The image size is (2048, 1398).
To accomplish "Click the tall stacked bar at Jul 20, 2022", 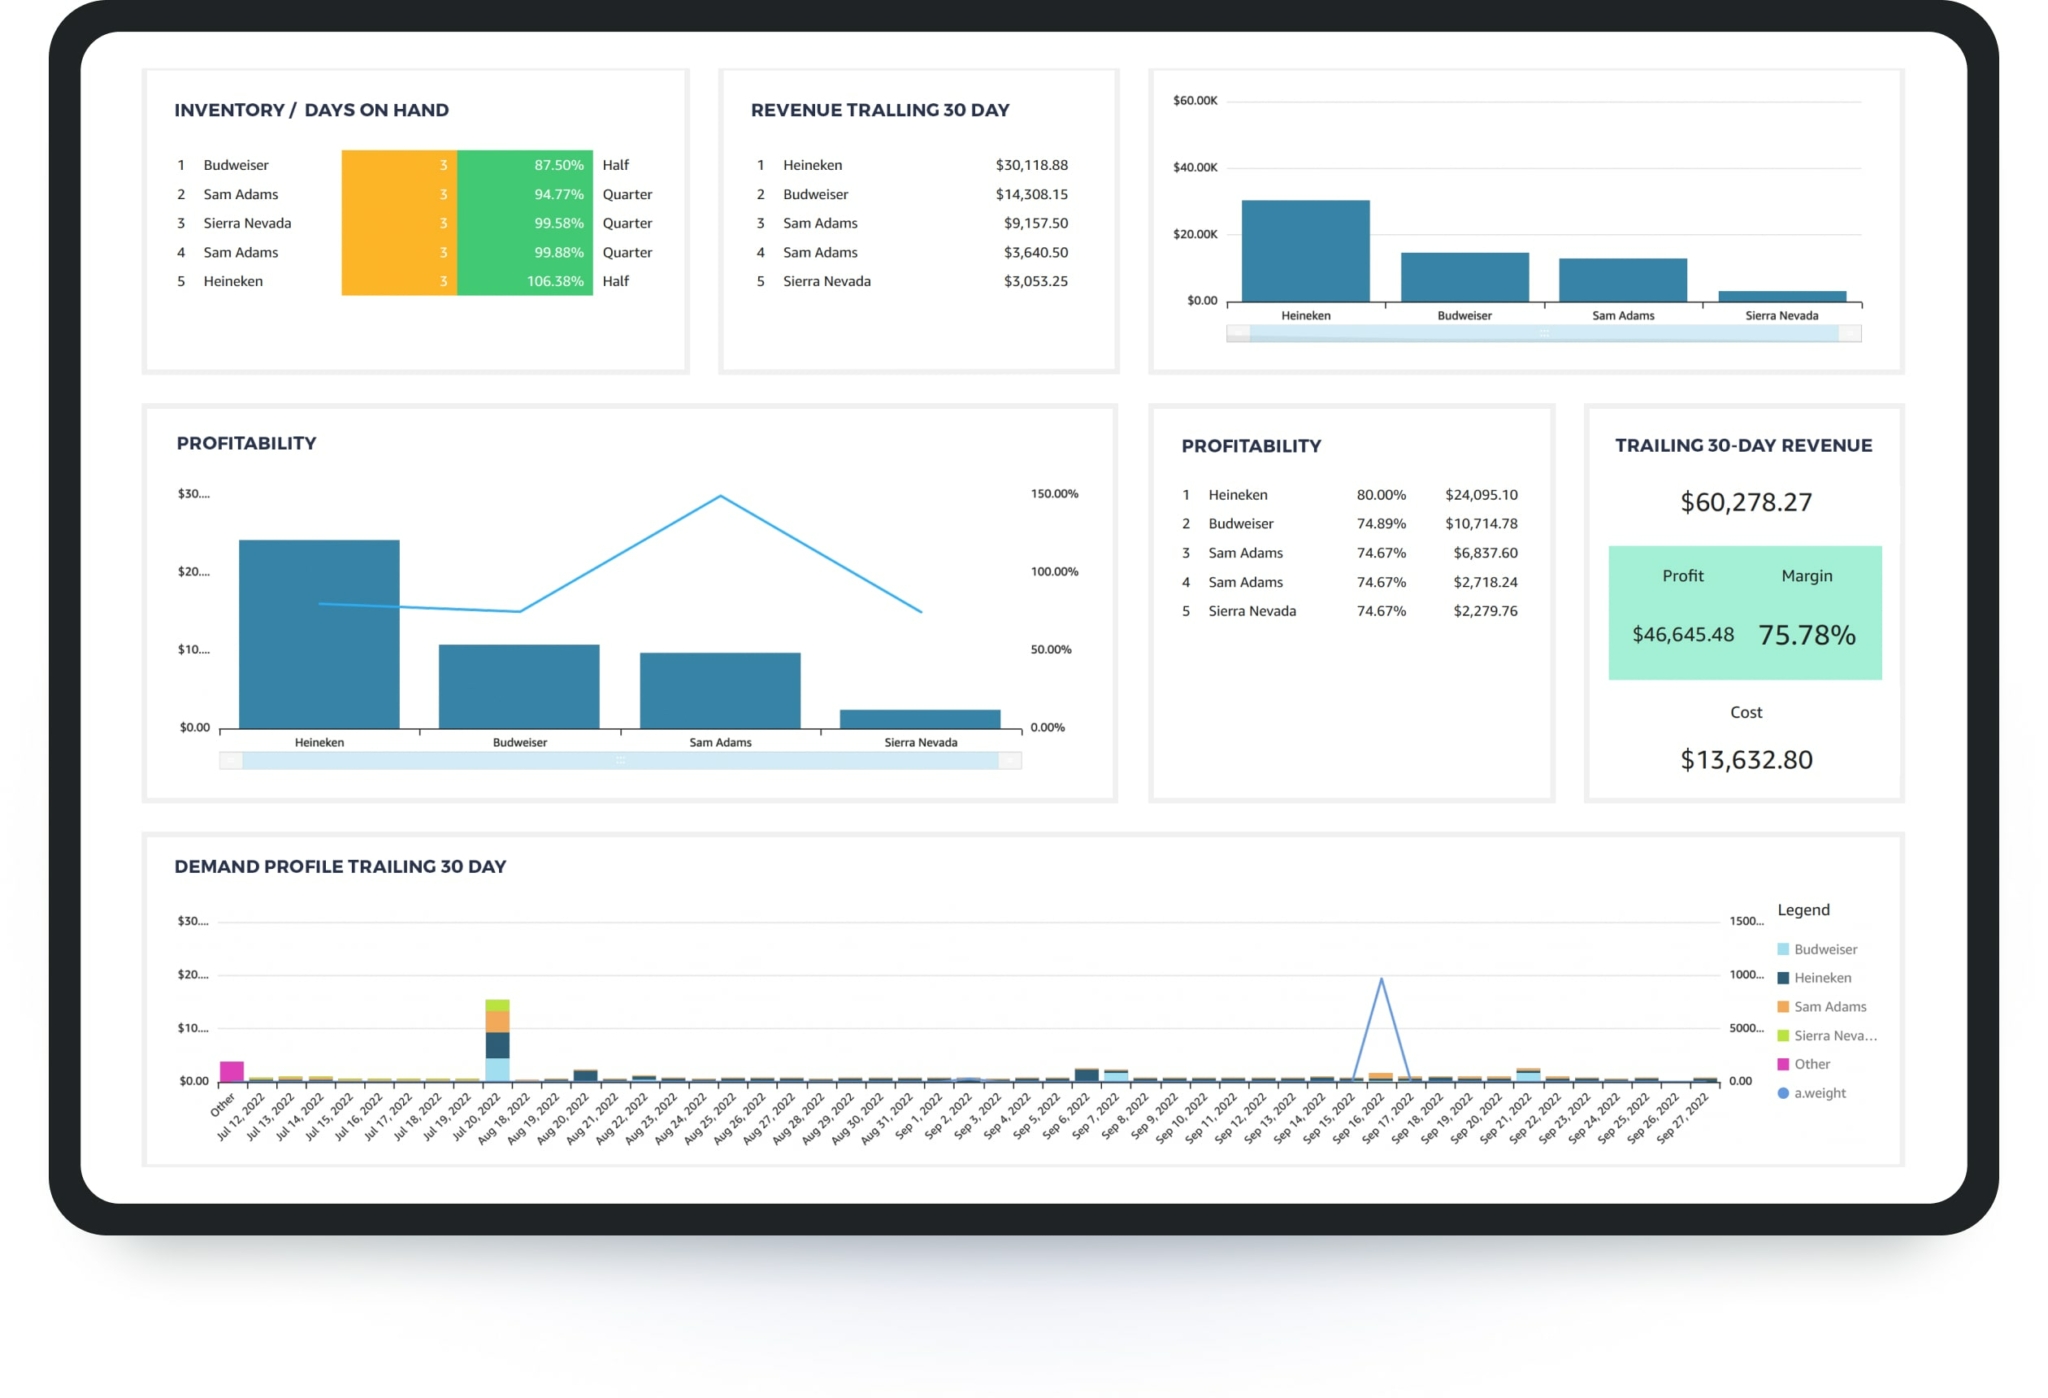I will click(x=499, y=1040).
